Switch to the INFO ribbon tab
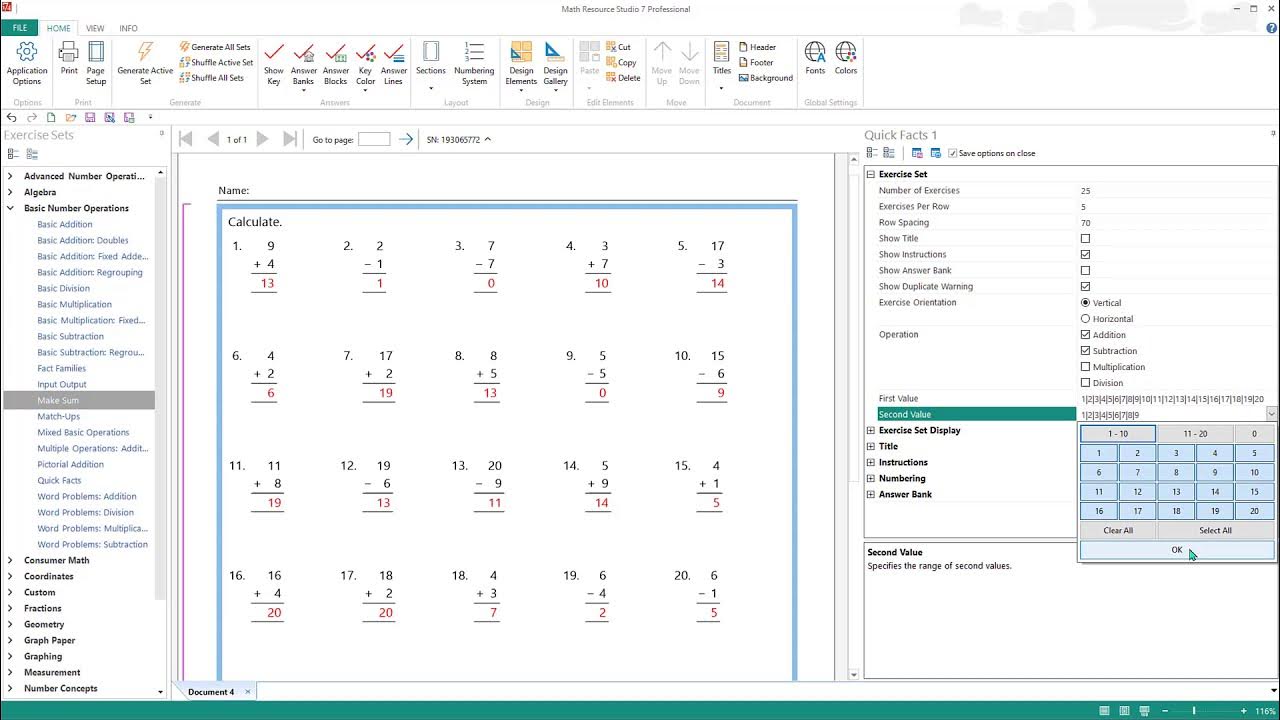The height and width of the screenshot is (720, 1280). pos(128,28)
